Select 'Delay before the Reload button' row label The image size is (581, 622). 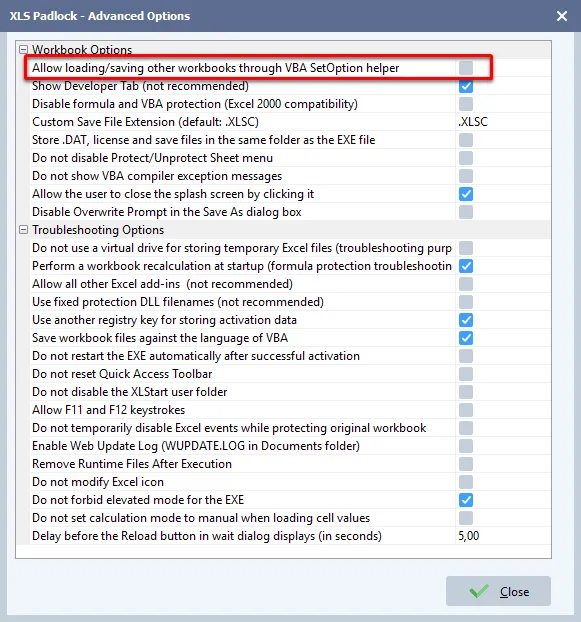(x=207, y=536)
